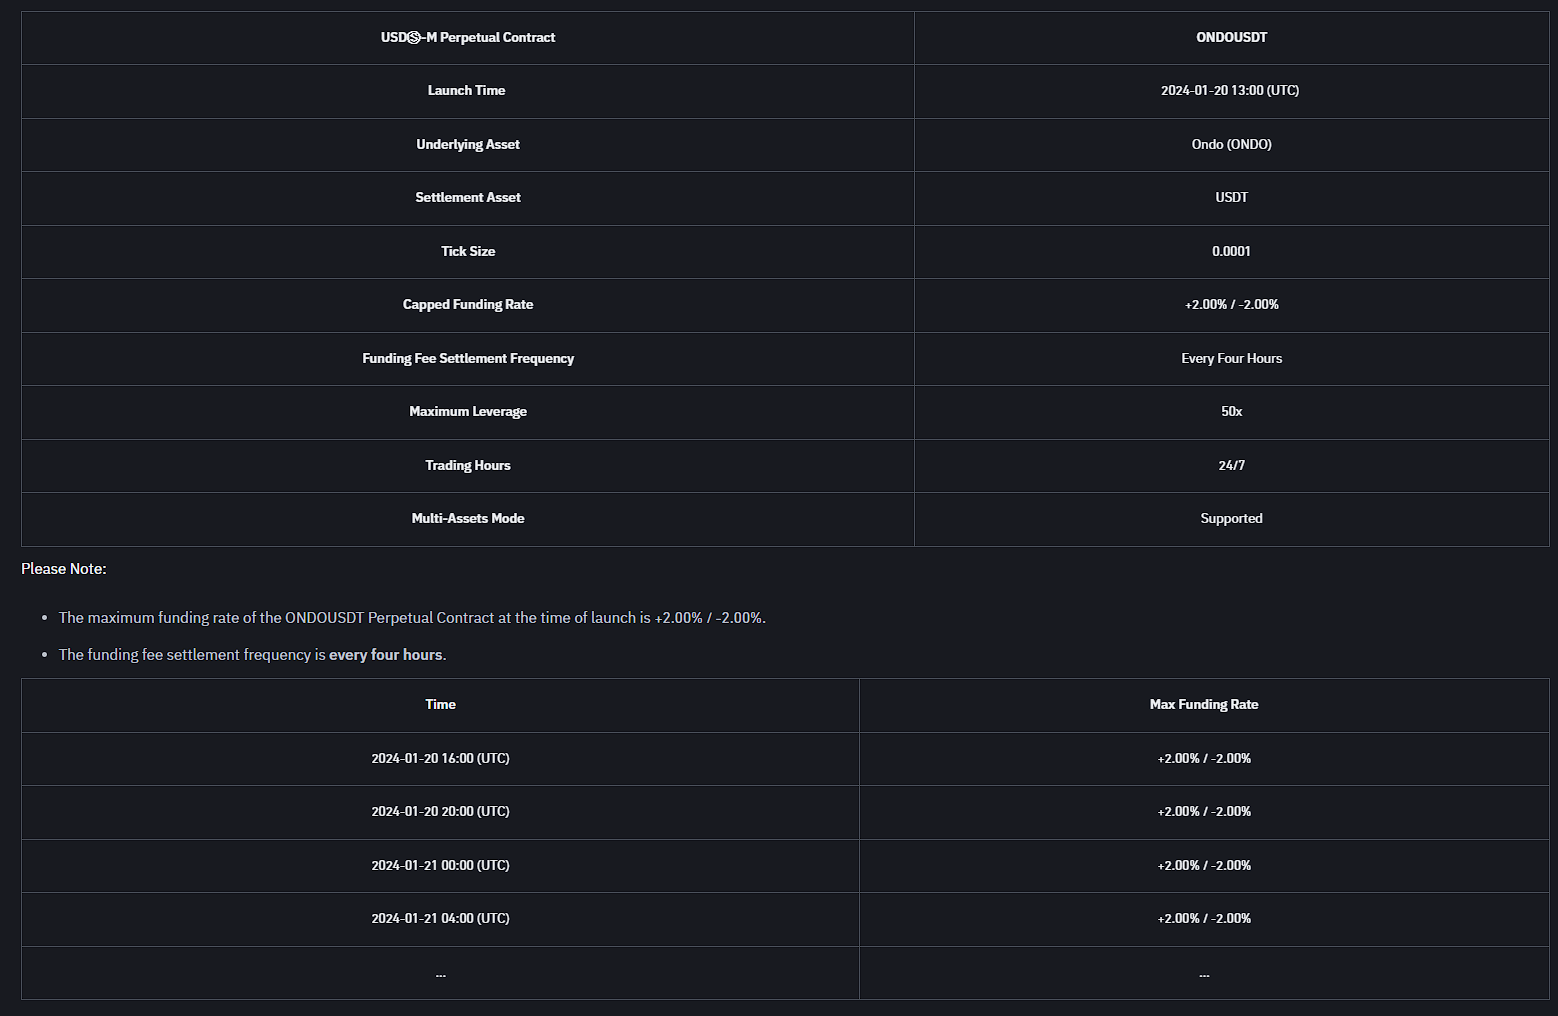This screenshot has height=1016, width=1558.
Task: Select the Ondo (ONDO) underlying asset value
Action: 1231,144
